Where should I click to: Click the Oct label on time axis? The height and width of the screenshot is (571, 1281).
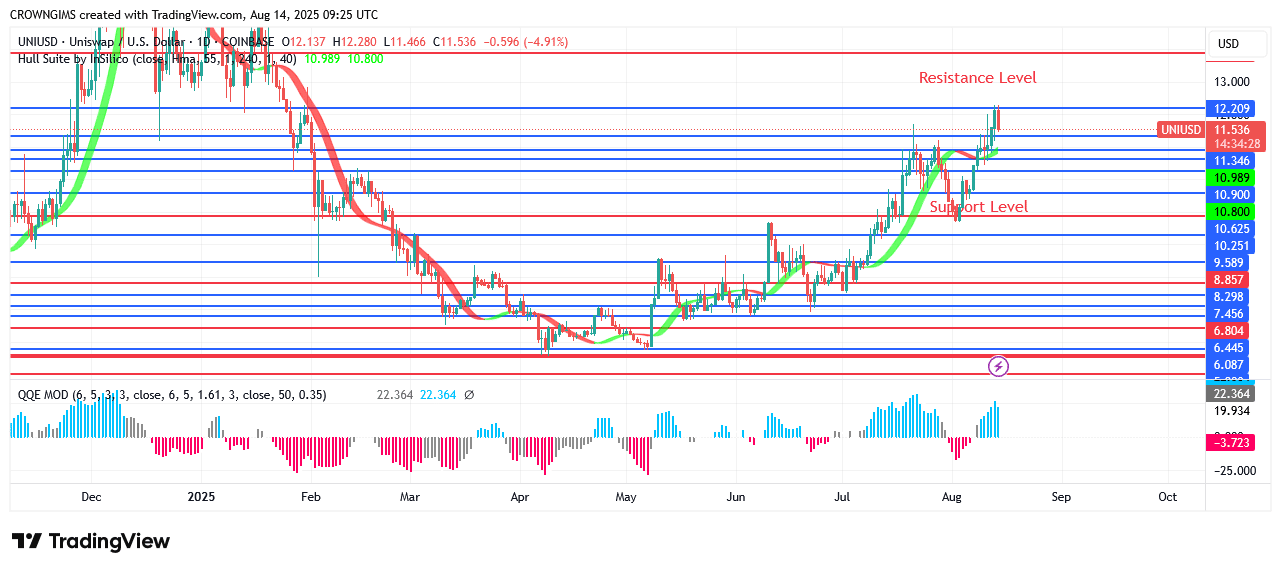click(1167, 497)
